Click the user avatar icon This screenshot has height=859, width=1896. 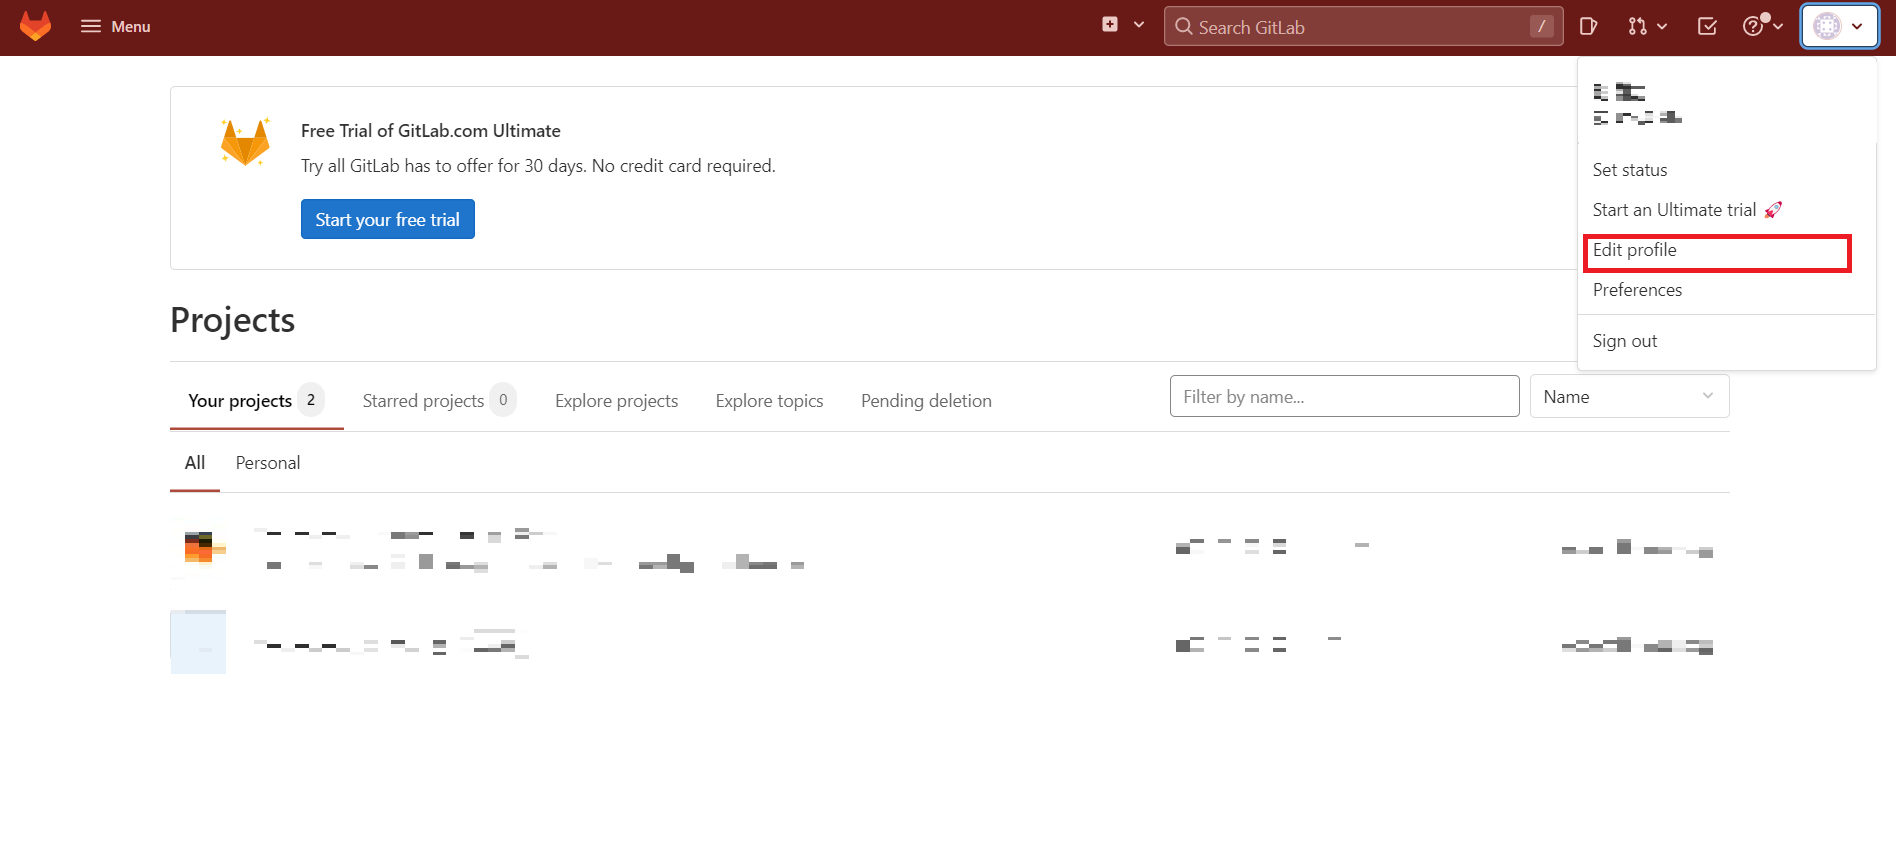(x=1827, y=27)
